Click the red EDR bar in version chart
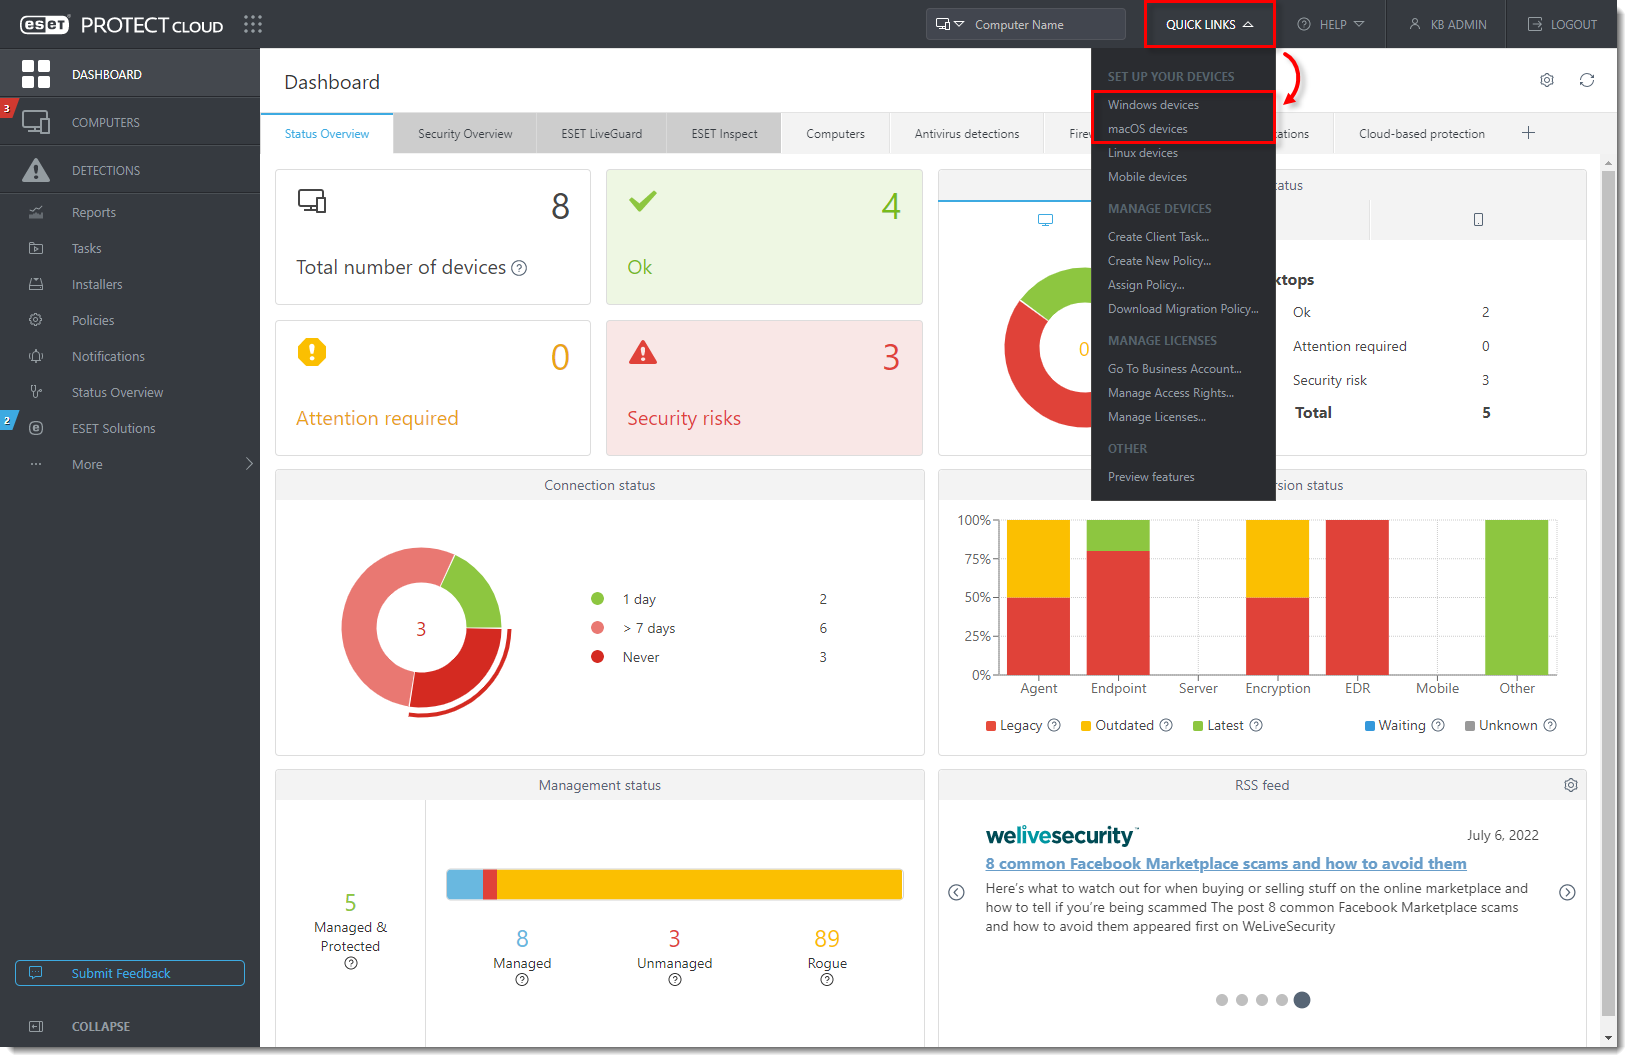 1357,597
